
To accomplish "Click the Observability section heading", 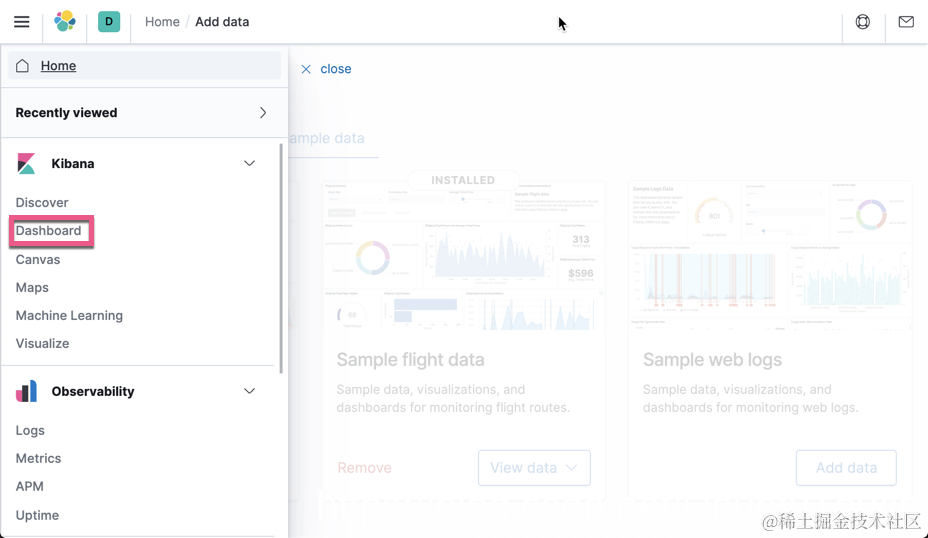I will click(93, 391).
